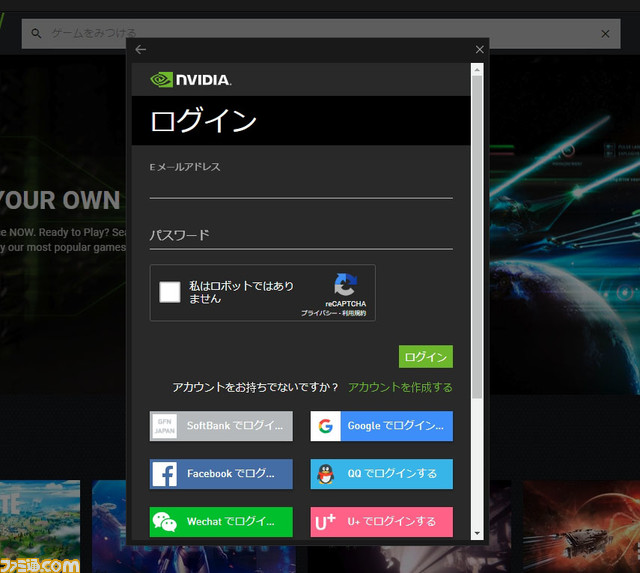Click the dialog scrollbar down arrow
The image size is (640, 573).
477,533
